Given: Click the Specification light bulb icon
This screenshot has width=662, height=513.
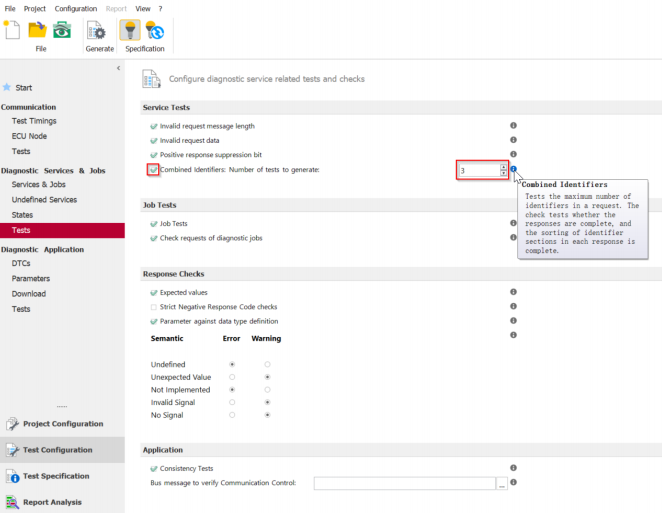Looking at the screenshot, I should point(130,30).
